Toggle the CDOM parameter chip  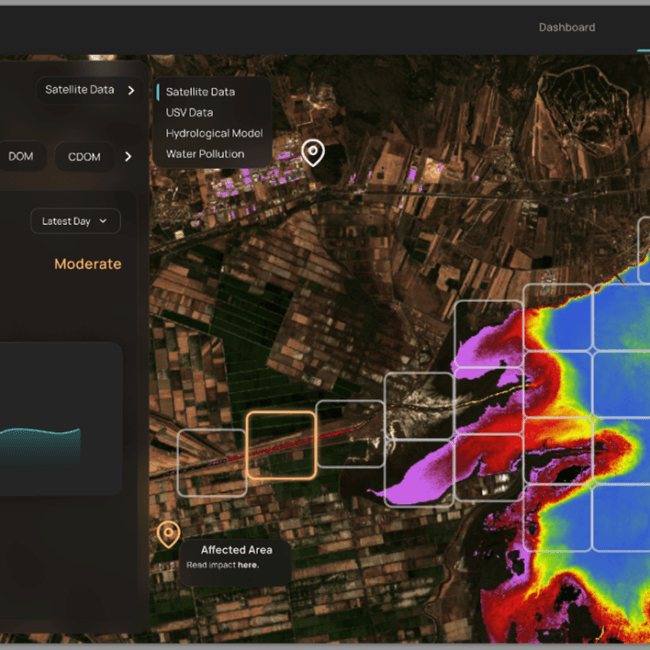[x=84, y=157]
